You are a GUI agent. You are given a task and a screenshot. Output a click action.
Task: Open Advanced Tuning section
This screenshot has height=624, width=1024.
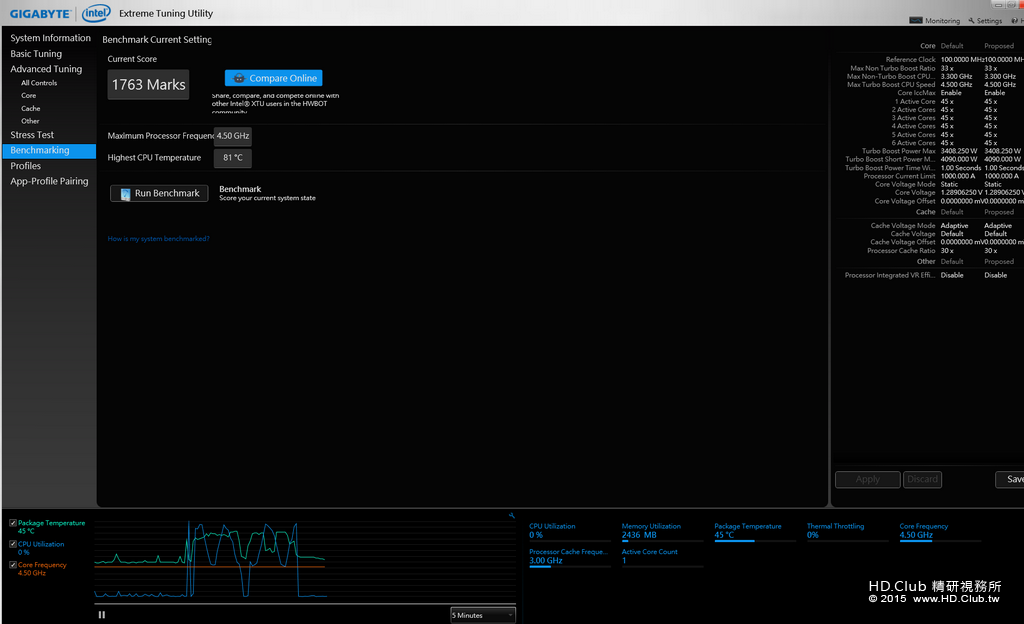46,69
